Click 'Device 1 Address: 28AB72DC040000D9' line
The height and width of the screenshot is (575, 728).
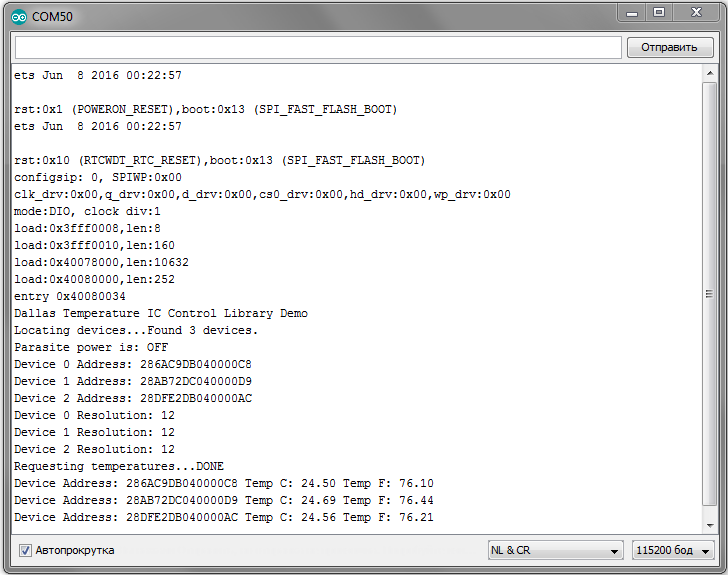pos(133,381)
